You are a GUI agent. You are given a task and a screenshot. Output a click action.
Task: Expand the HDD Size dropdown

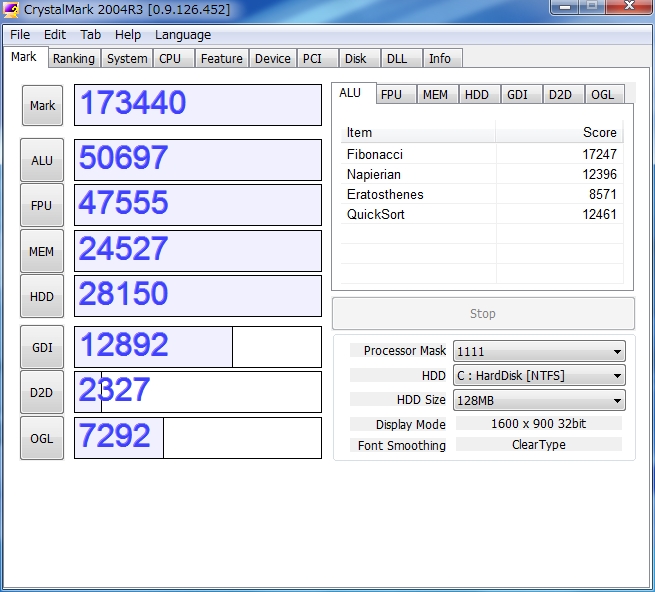click(539, 400)
